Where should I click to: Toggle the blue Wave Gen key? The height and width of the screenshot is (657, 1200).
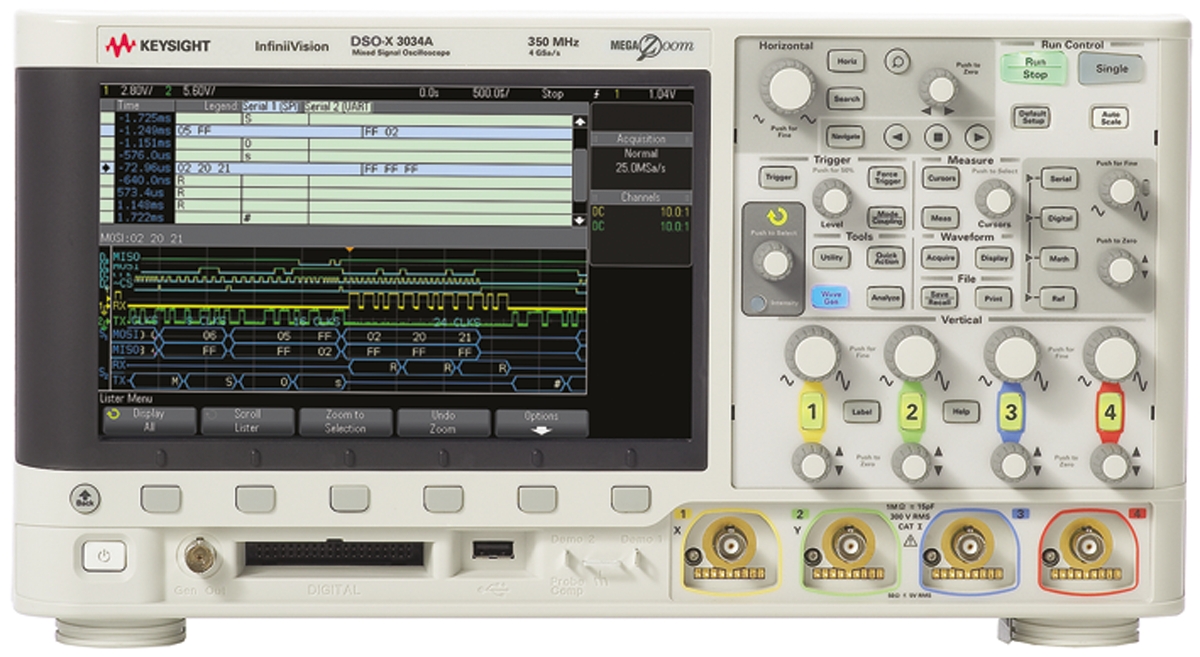(830, 297)
